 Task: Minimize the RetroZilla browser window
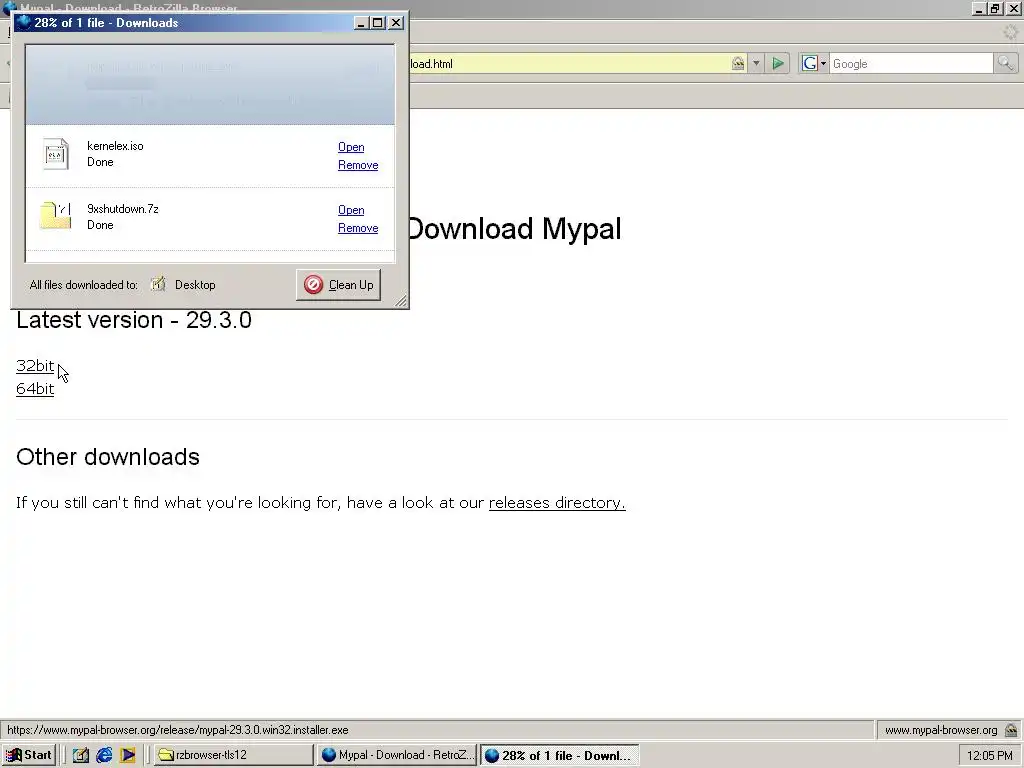(979, 8)
